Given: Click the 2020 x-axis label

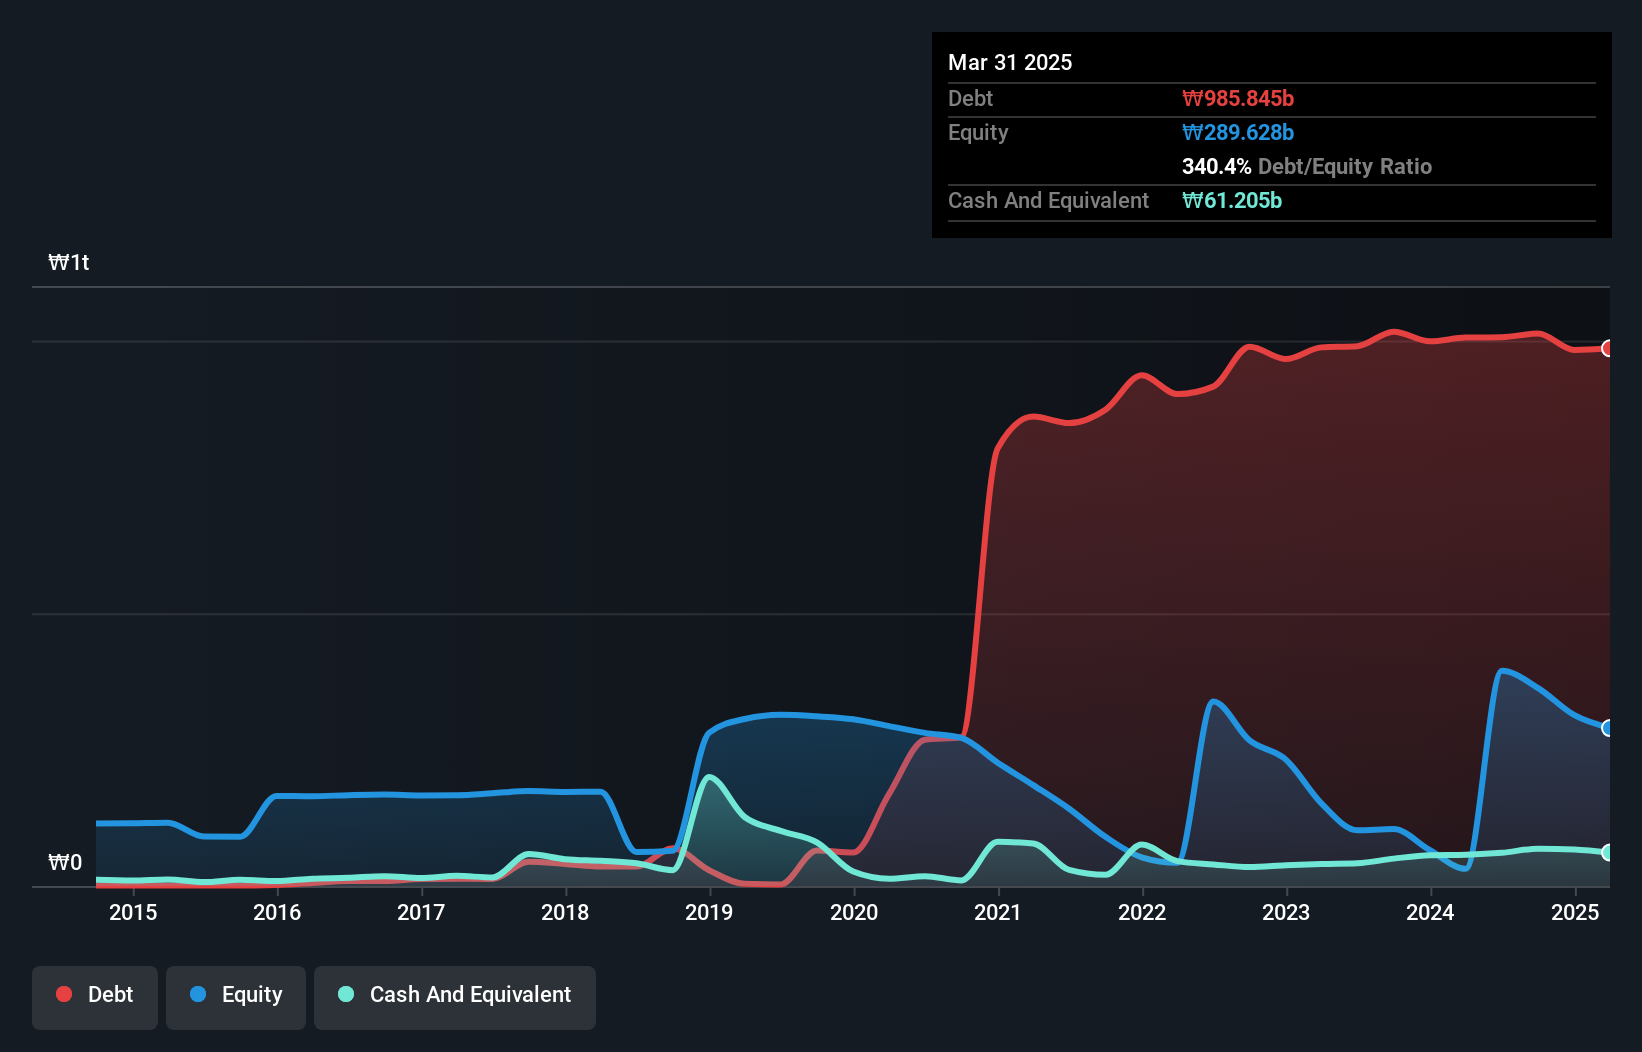Looking at the screenshot, I should click(854, 912).
